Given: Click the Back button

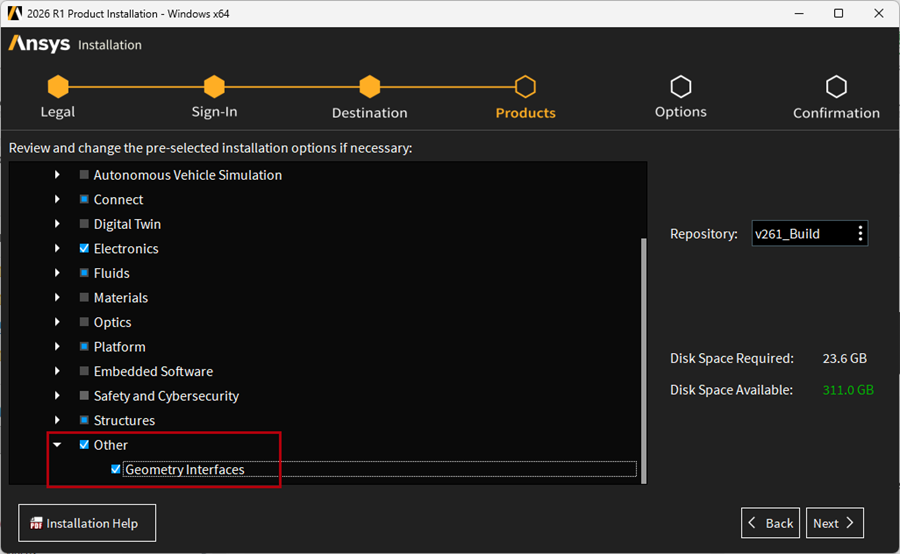Looking at the screenshot, I should coord(770,523).
